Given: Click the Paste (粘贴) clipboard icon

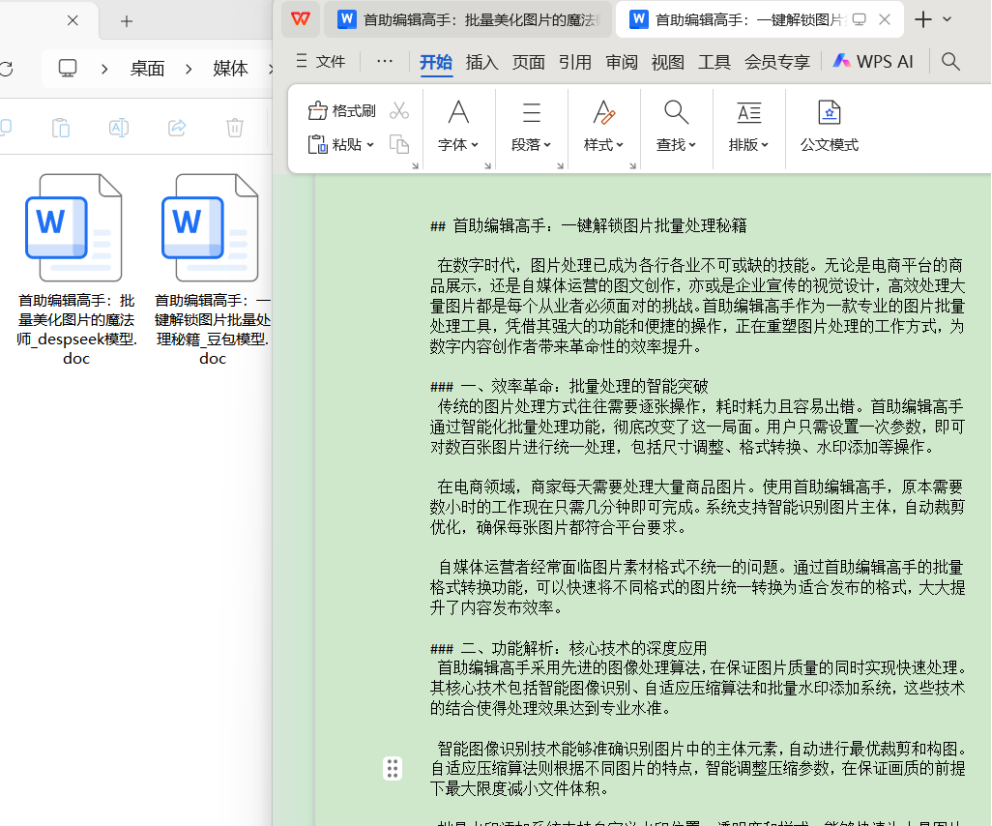Looking at the screenshot, I should click(317, 145).
